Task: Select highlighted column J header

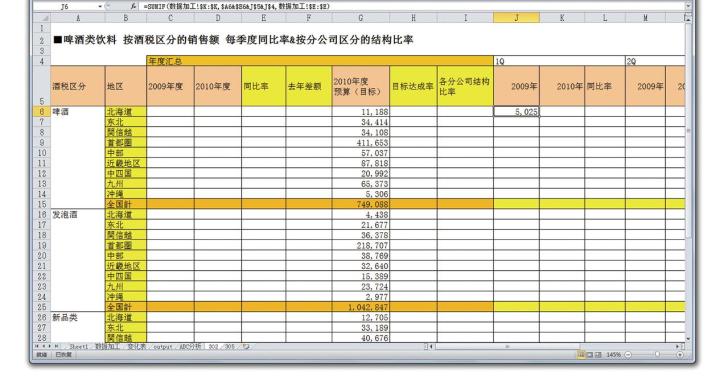Action: [517, 18]
